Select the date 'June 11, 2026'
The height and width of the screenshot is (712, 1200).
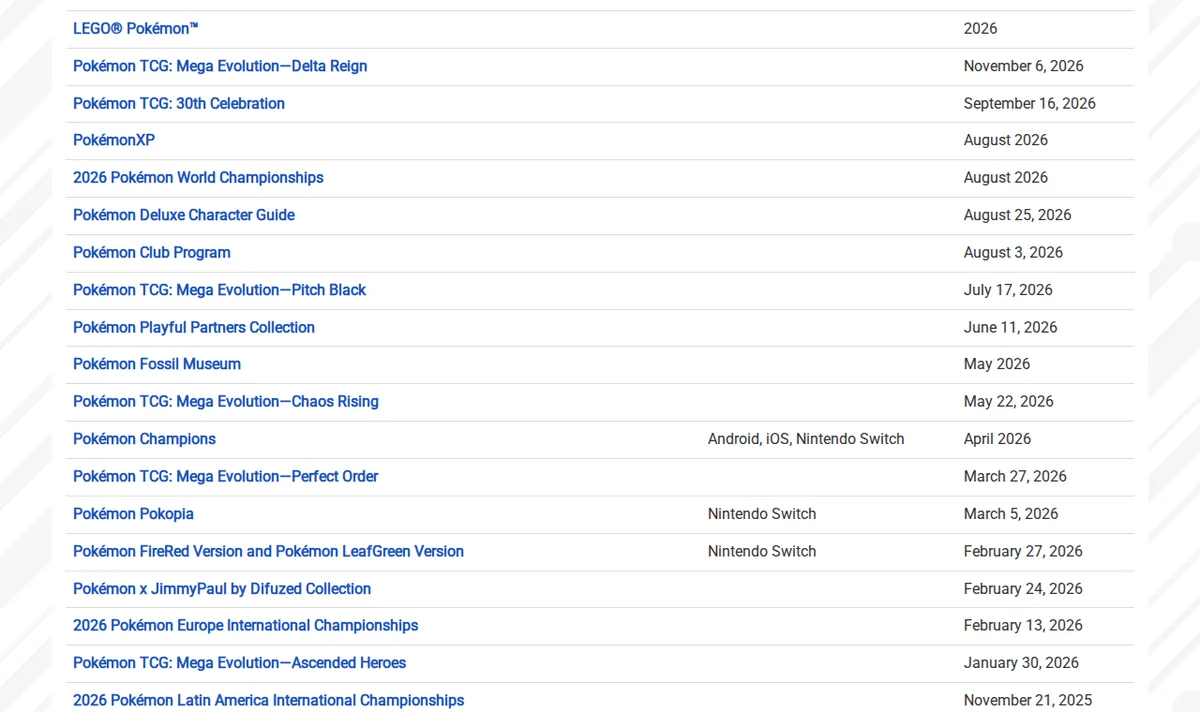pos(1010,327)
